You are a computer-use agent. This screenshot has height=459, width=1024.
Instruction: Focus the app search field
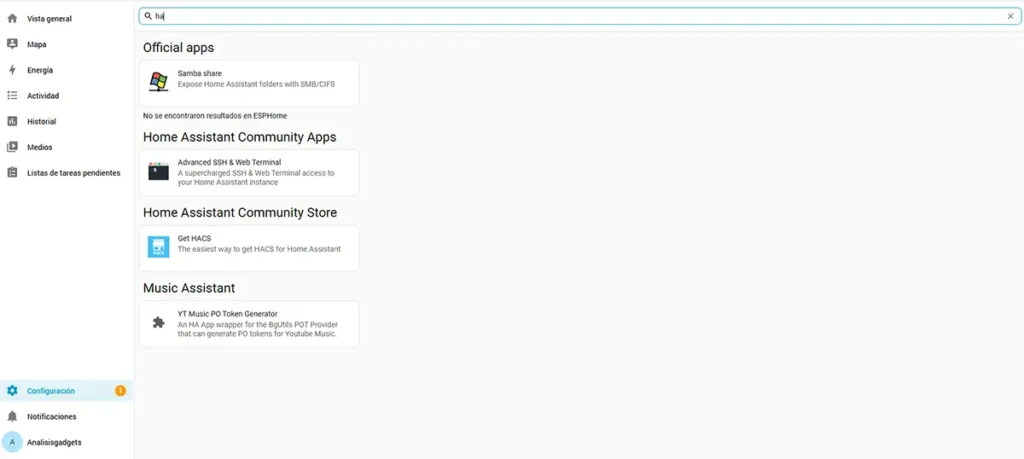pos(579,16)
